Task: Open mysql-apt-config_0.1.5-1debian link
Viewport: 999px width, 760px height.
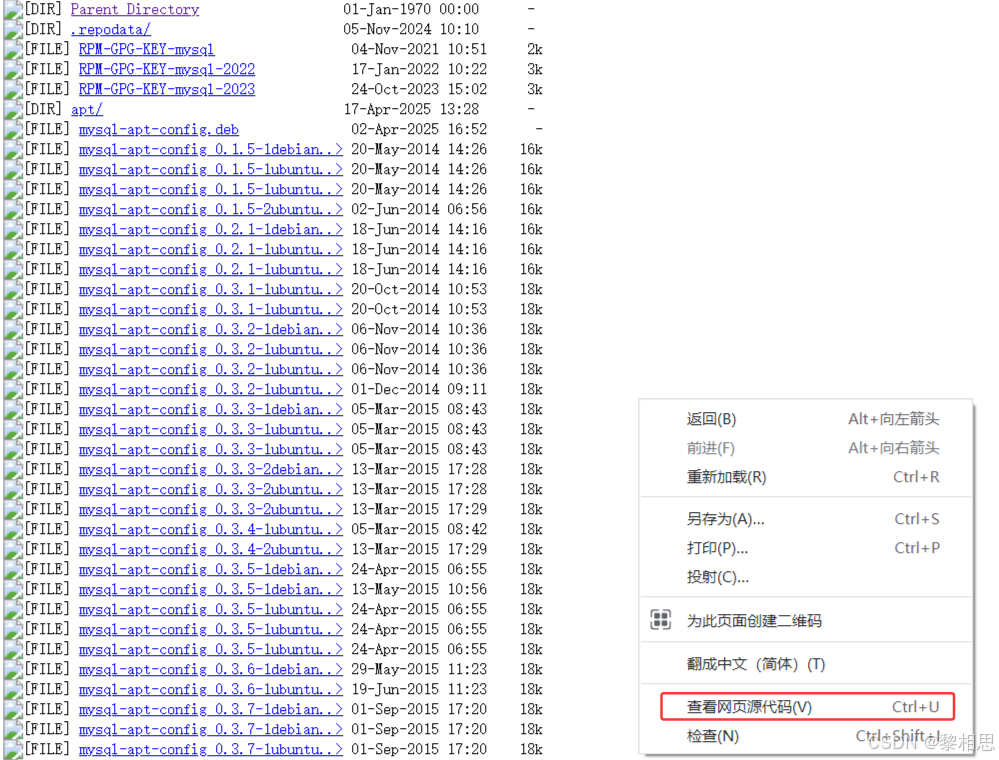Action: point(210,150)
